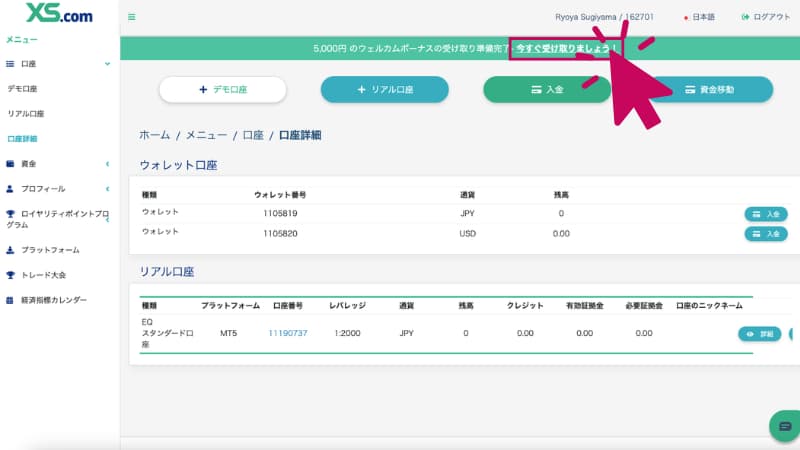Click the MT5 platform cell
Viewport: 800px width, 450px height.
[x=229, y=333]
